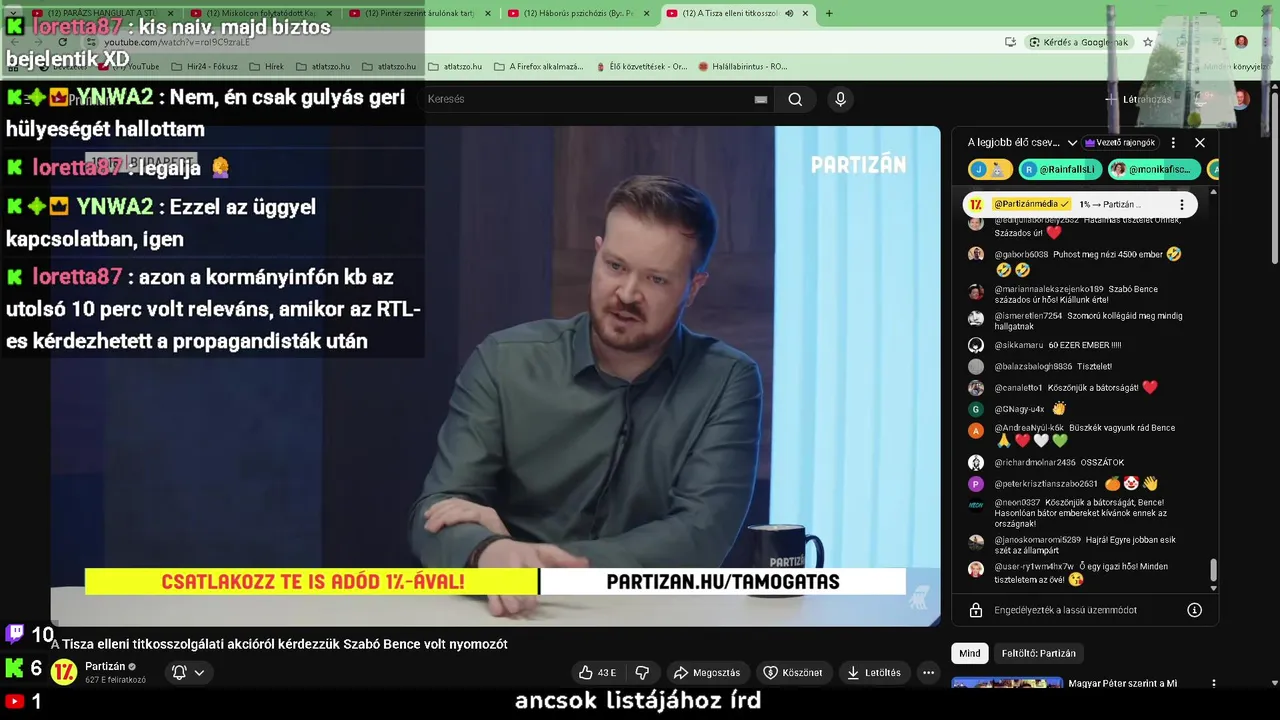
Task: Select the 'Mind' filter chip
Action: pos(970,653)
